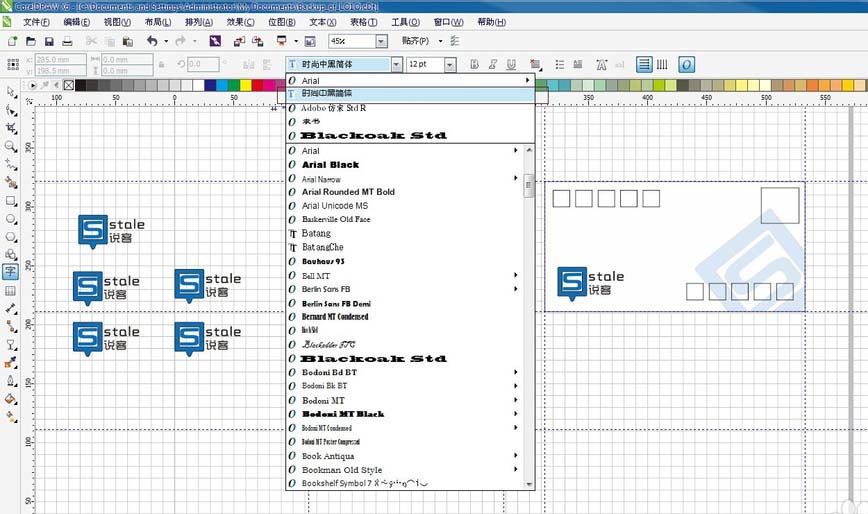Image resolution: width=868 pixels, height=514 pixels.
Task: Select the Outline pen tool
Action: (11, 381)
